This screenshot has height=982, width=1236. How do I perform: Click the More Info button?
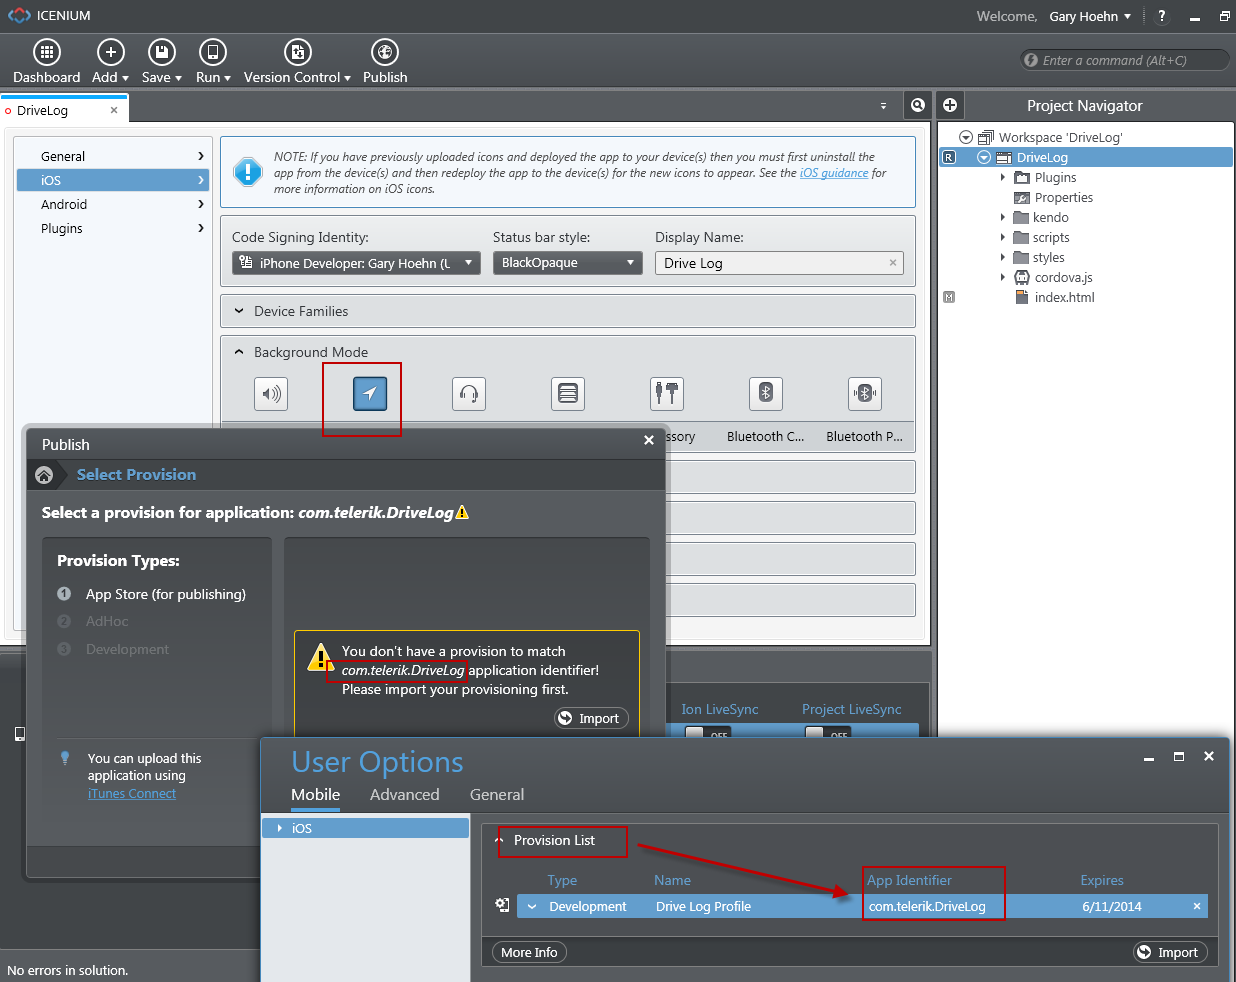tap(529, 952)
